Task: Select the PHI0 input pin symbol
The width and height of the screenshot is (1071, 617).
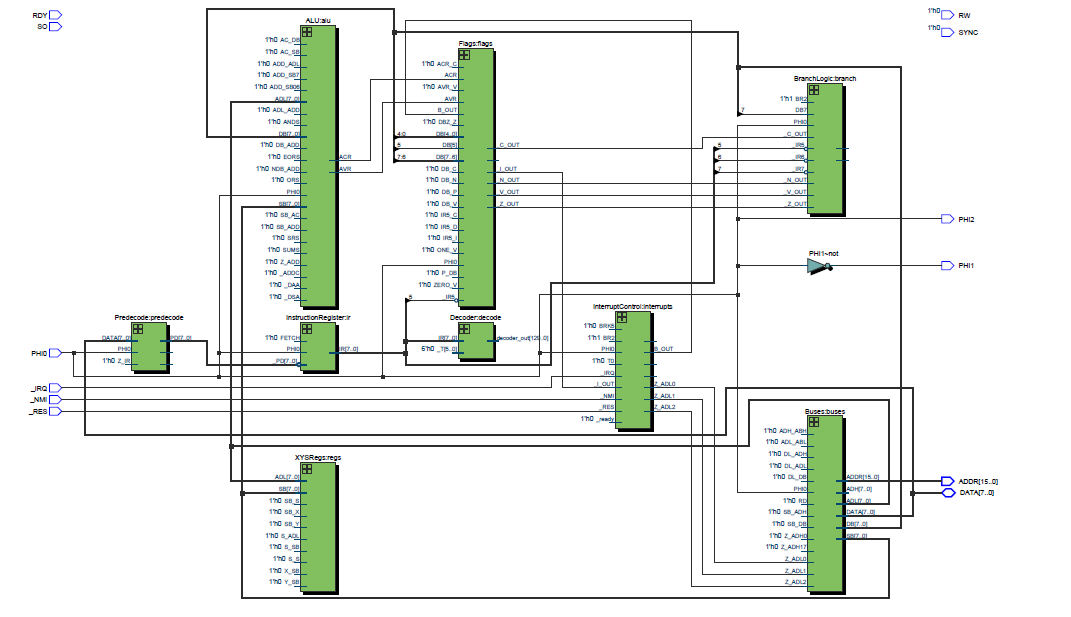Action: point(55,353)
